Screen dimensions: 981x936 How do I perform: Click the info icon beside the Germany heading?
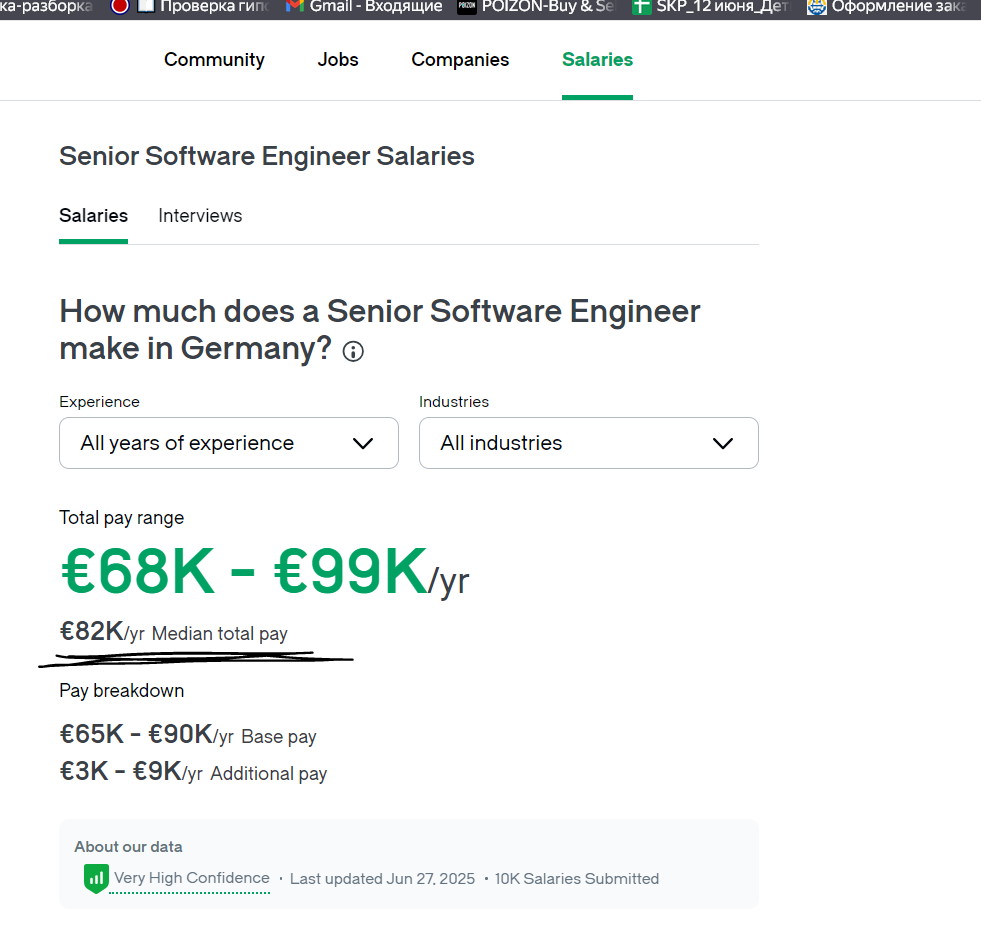click(353, 351)
